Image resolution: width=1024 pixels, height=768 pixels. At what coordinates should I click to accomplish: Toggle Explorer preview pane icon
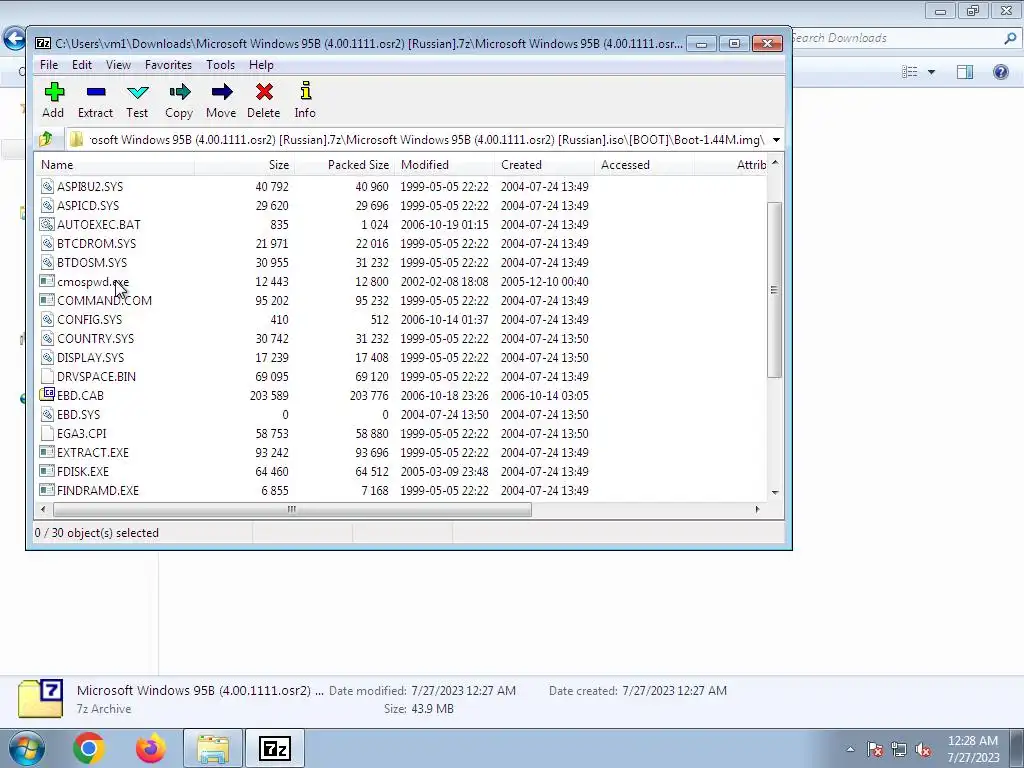[x=965, y=72]
